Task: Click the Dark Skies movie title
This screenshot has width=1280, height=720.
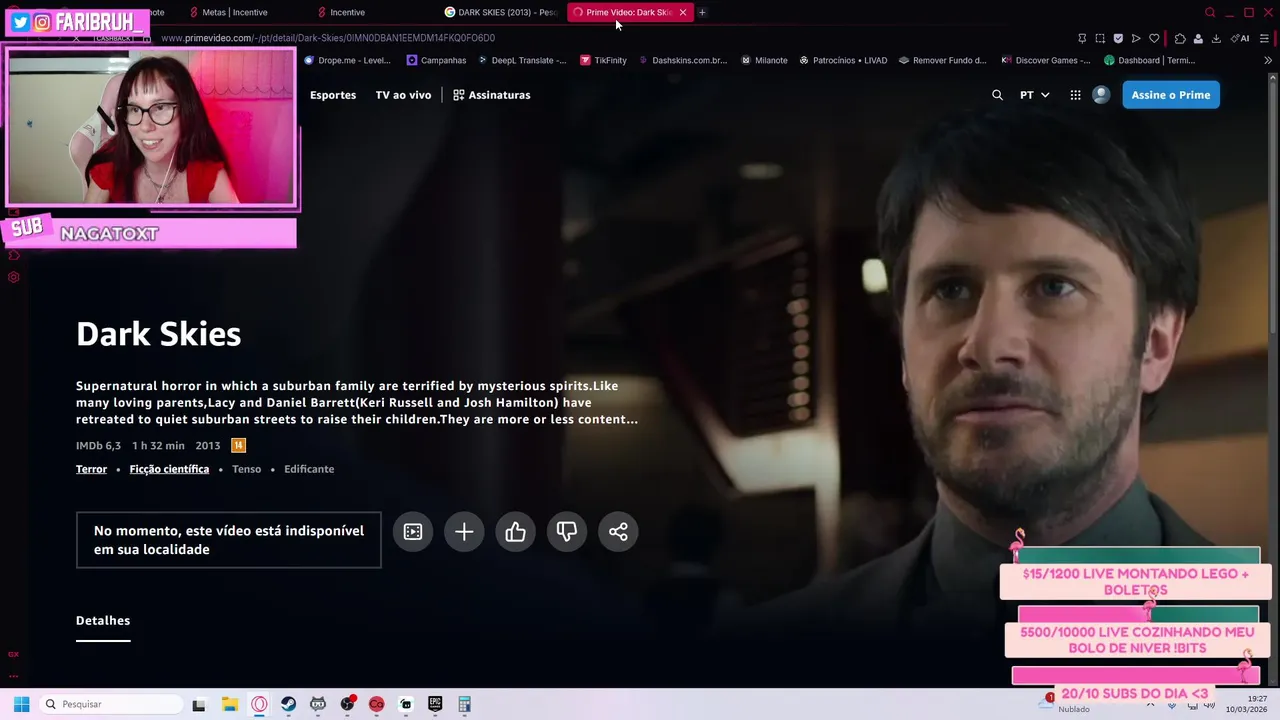Action: click(x=158, y=334)
